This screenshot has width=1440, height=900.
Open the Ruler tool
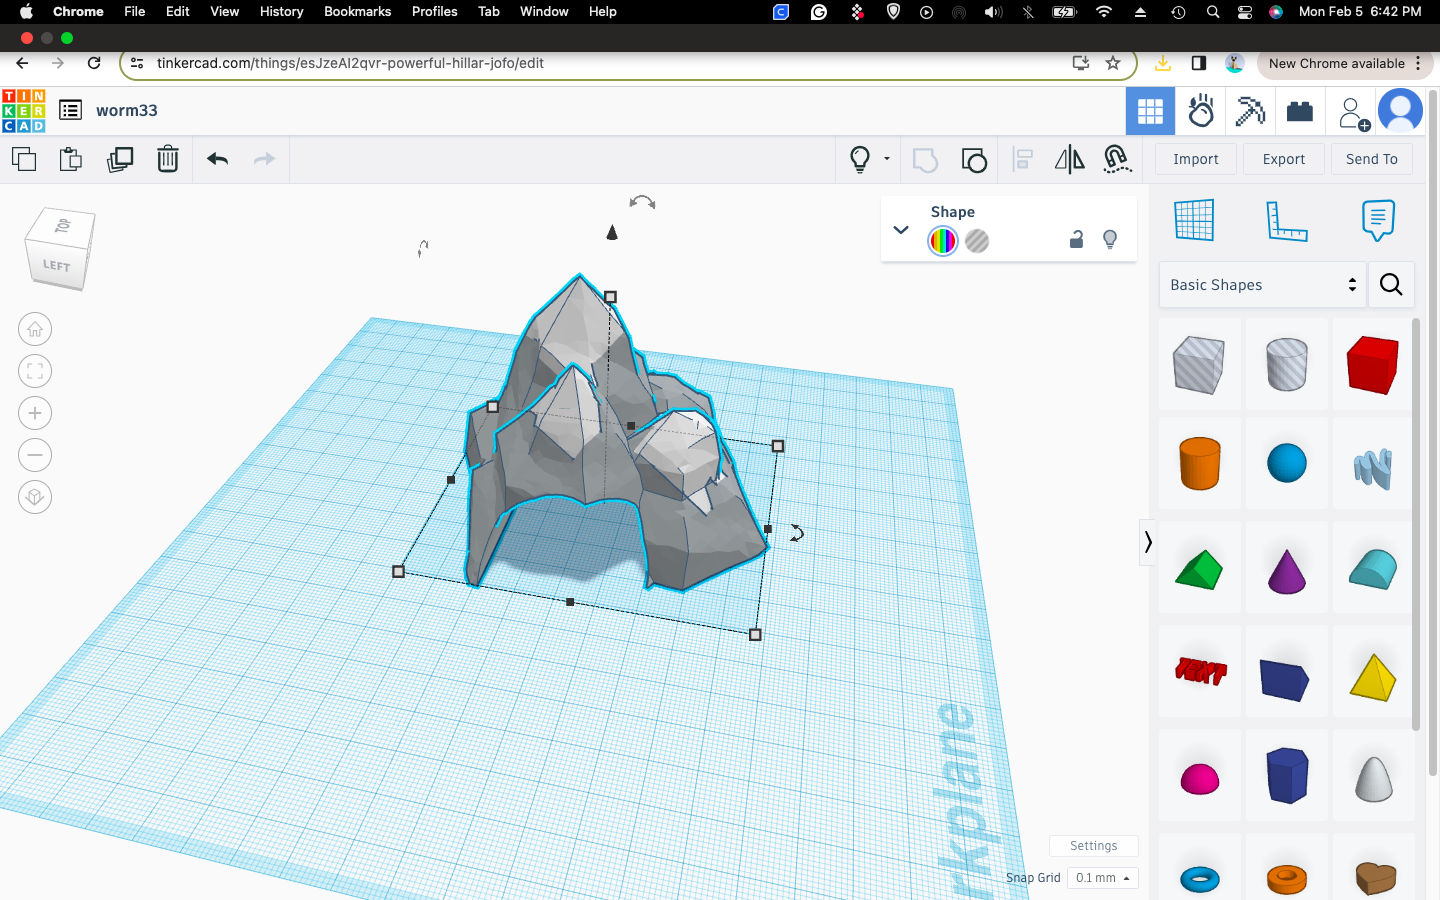point(1286,220)
